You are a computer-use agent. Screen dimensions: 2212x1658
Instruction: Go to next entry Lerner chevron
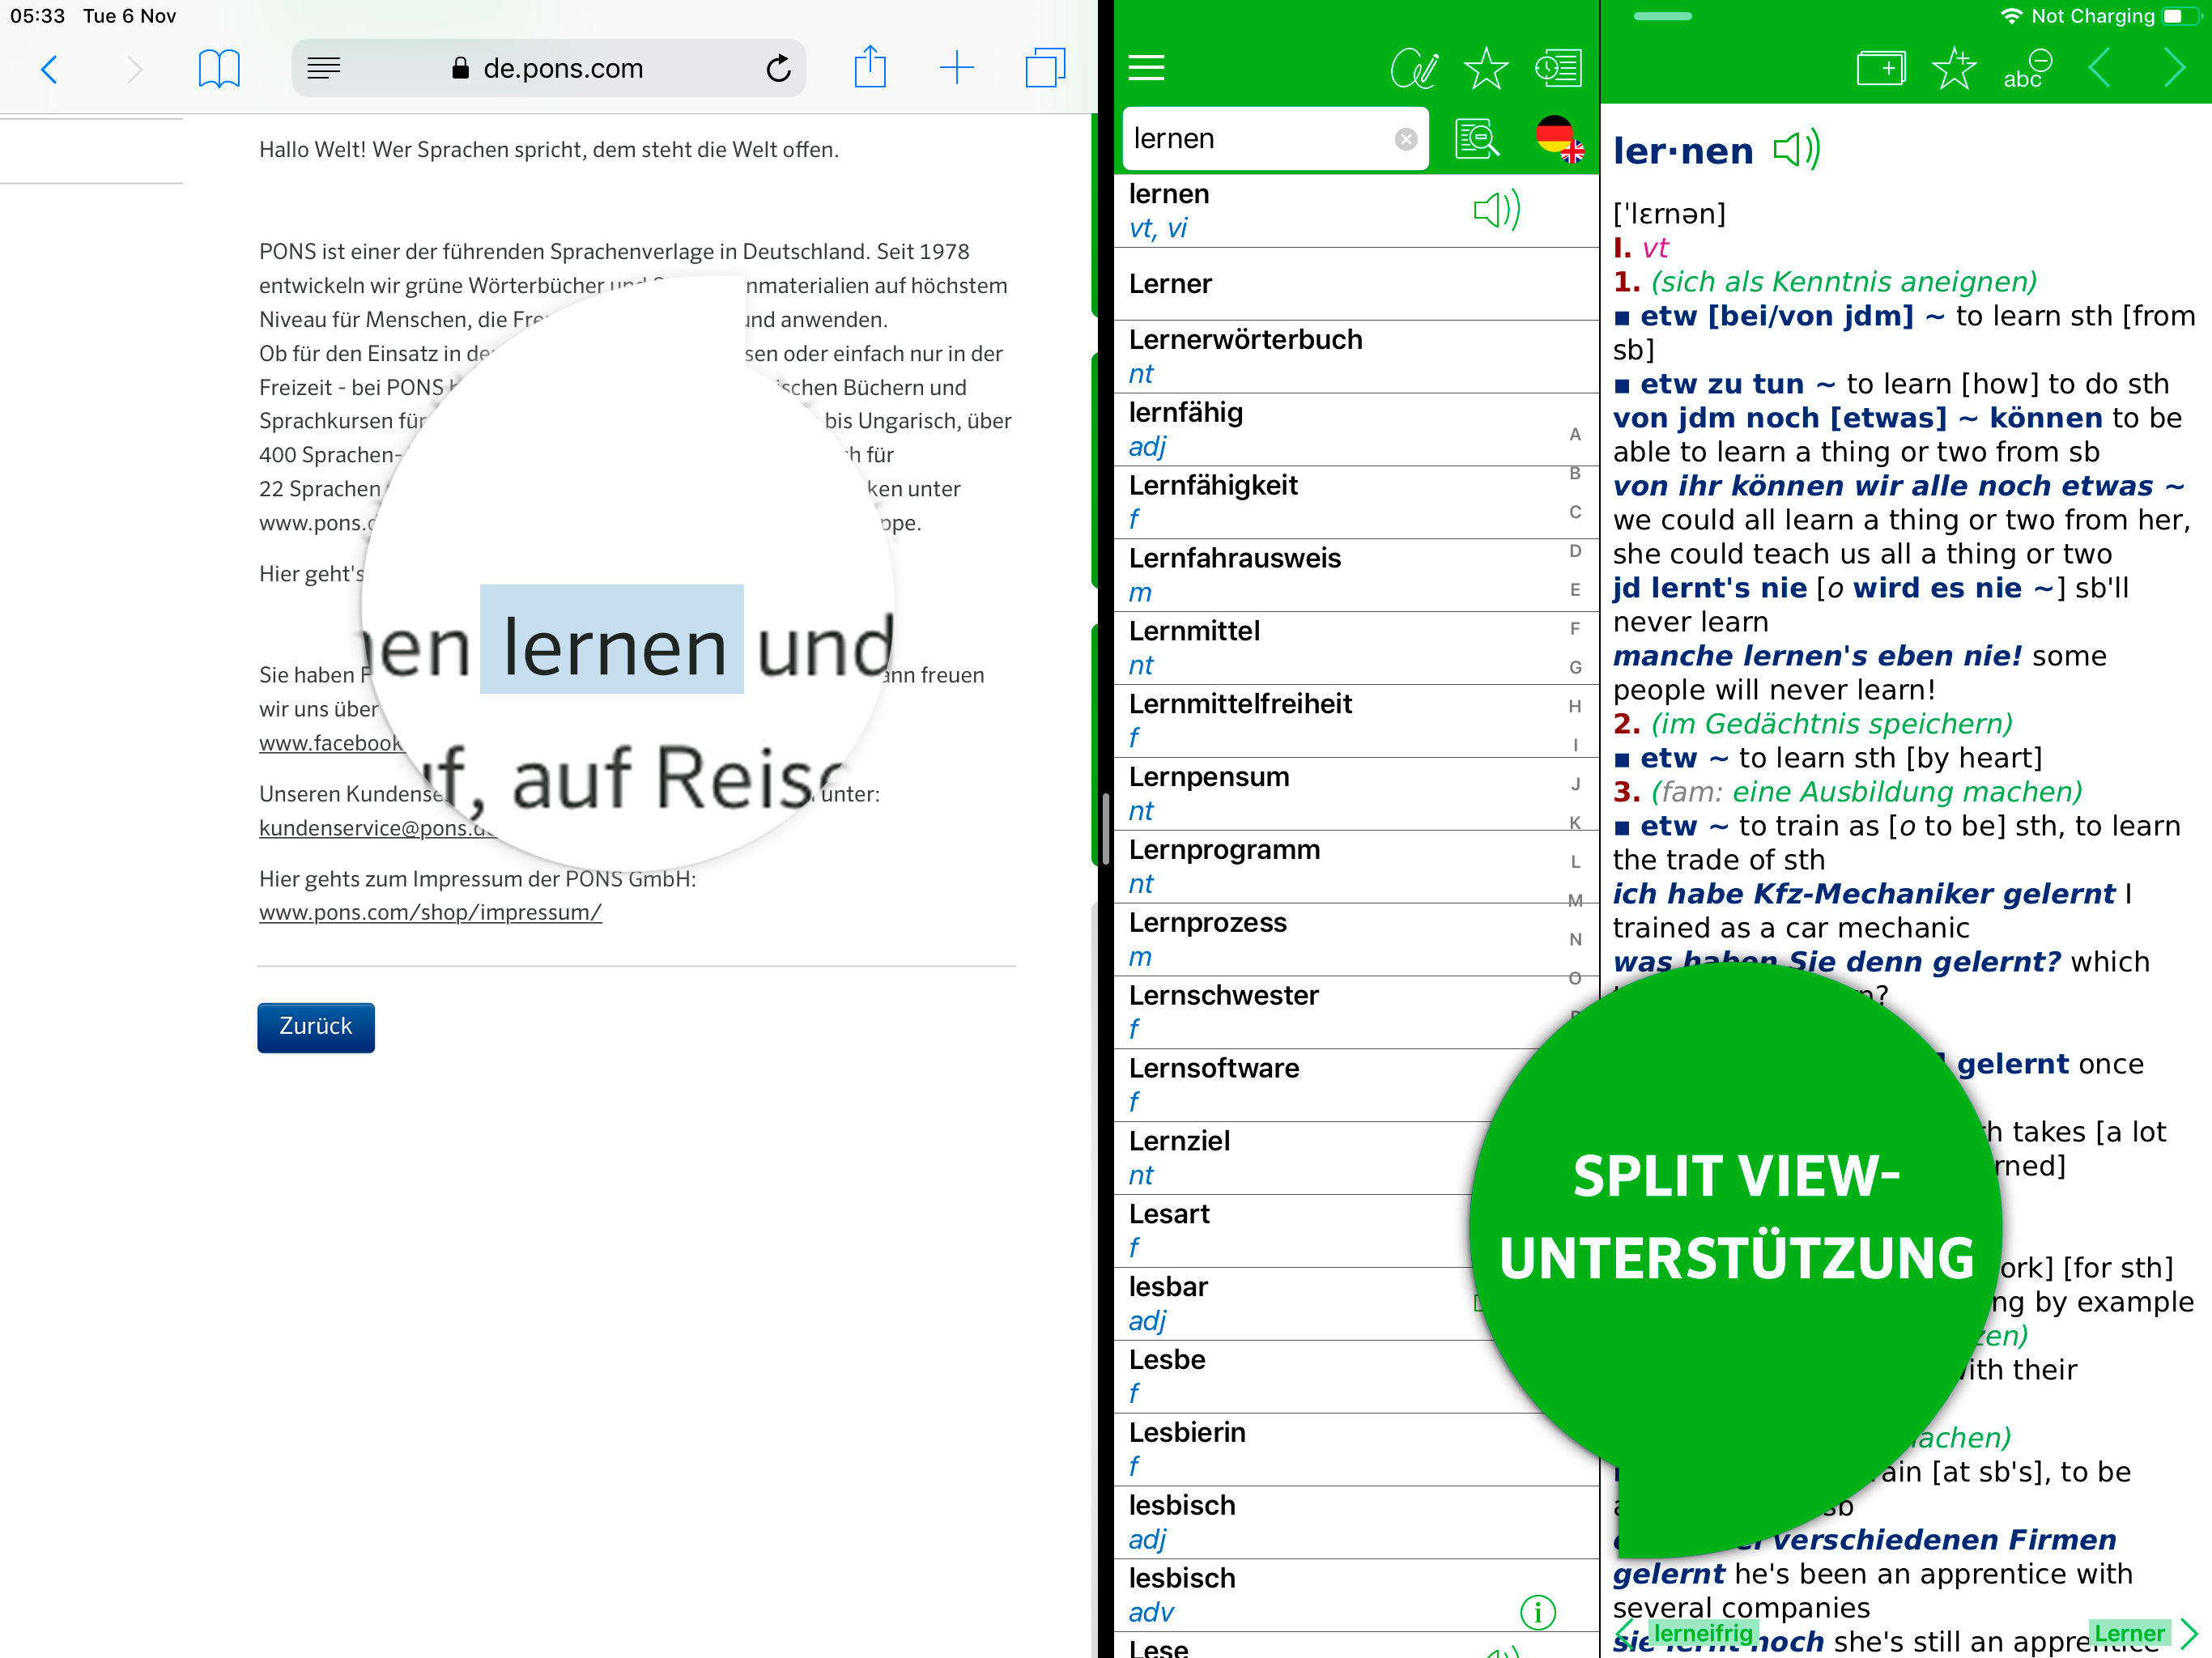pyautogui.click(x=2190, y=1632)
